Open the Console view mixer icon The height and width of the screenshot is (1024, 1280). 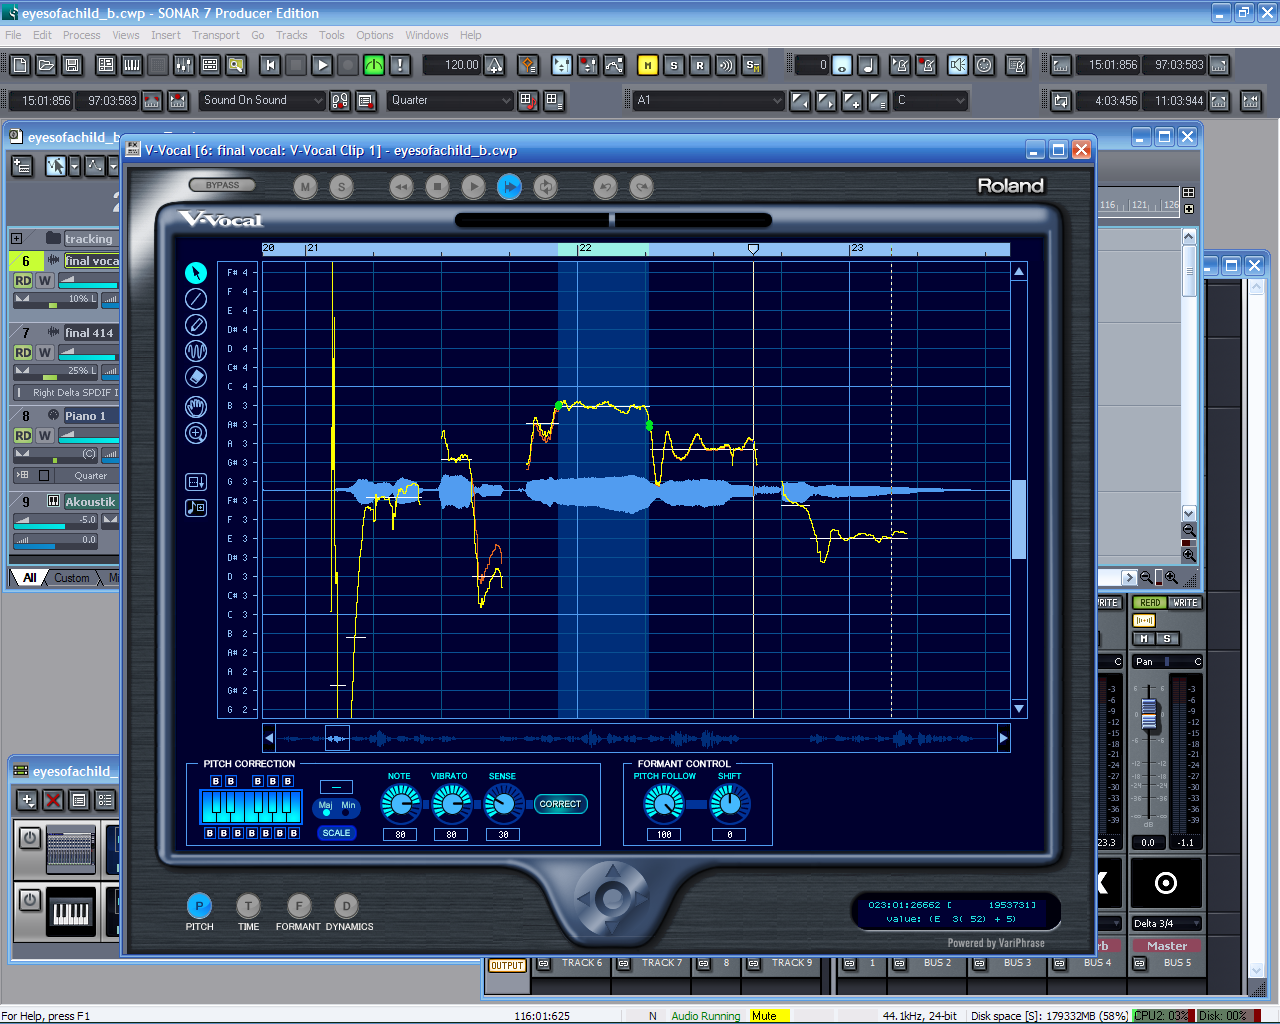184,65
